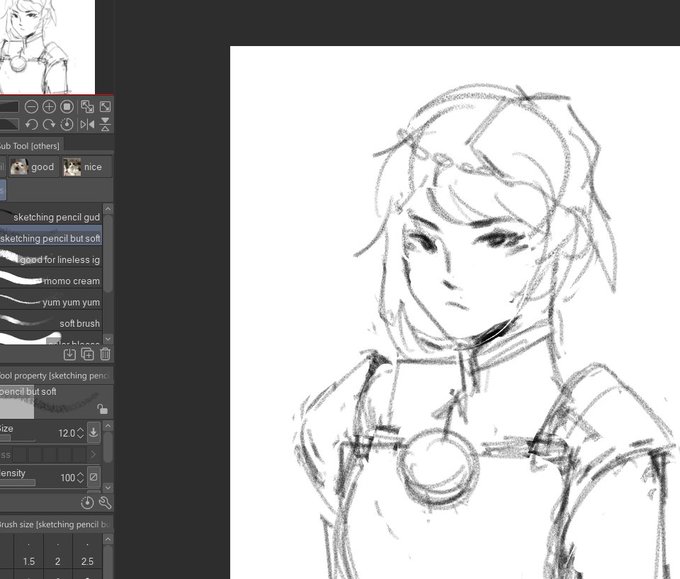
Task: Select 'sketching pencil but soft' brush
Action: pyautogui.click(x=51, y=237)
